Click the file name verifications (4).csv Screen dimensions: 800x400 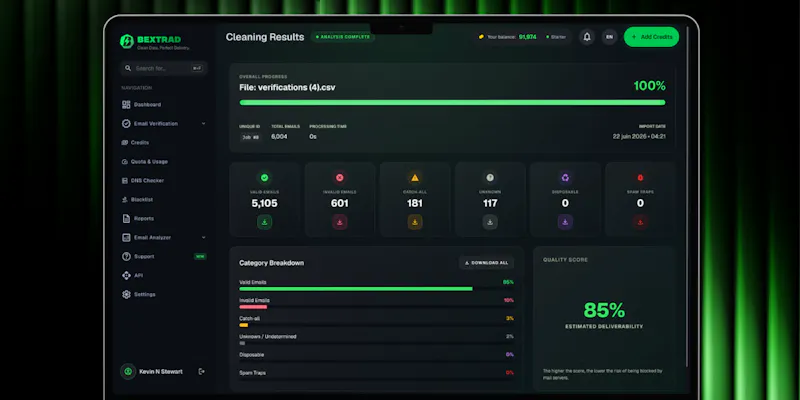(x=287, y=87)
